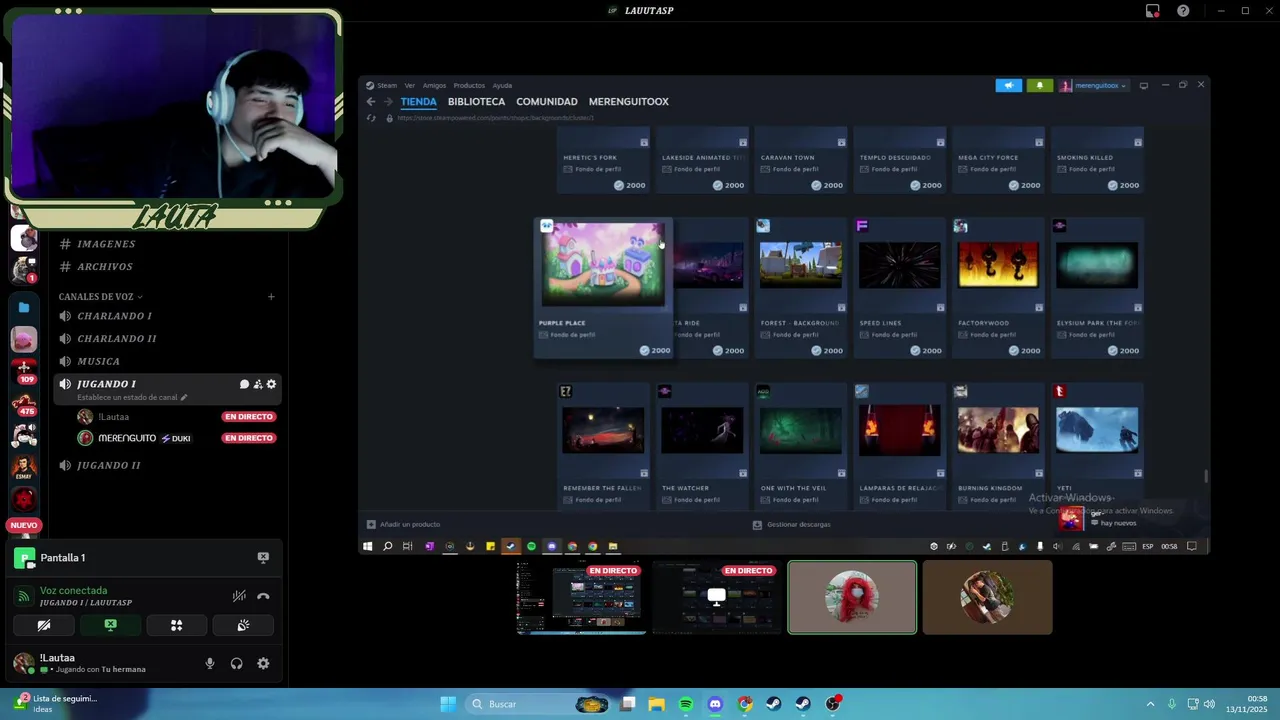Toggle the screen share button

point(110,625)
